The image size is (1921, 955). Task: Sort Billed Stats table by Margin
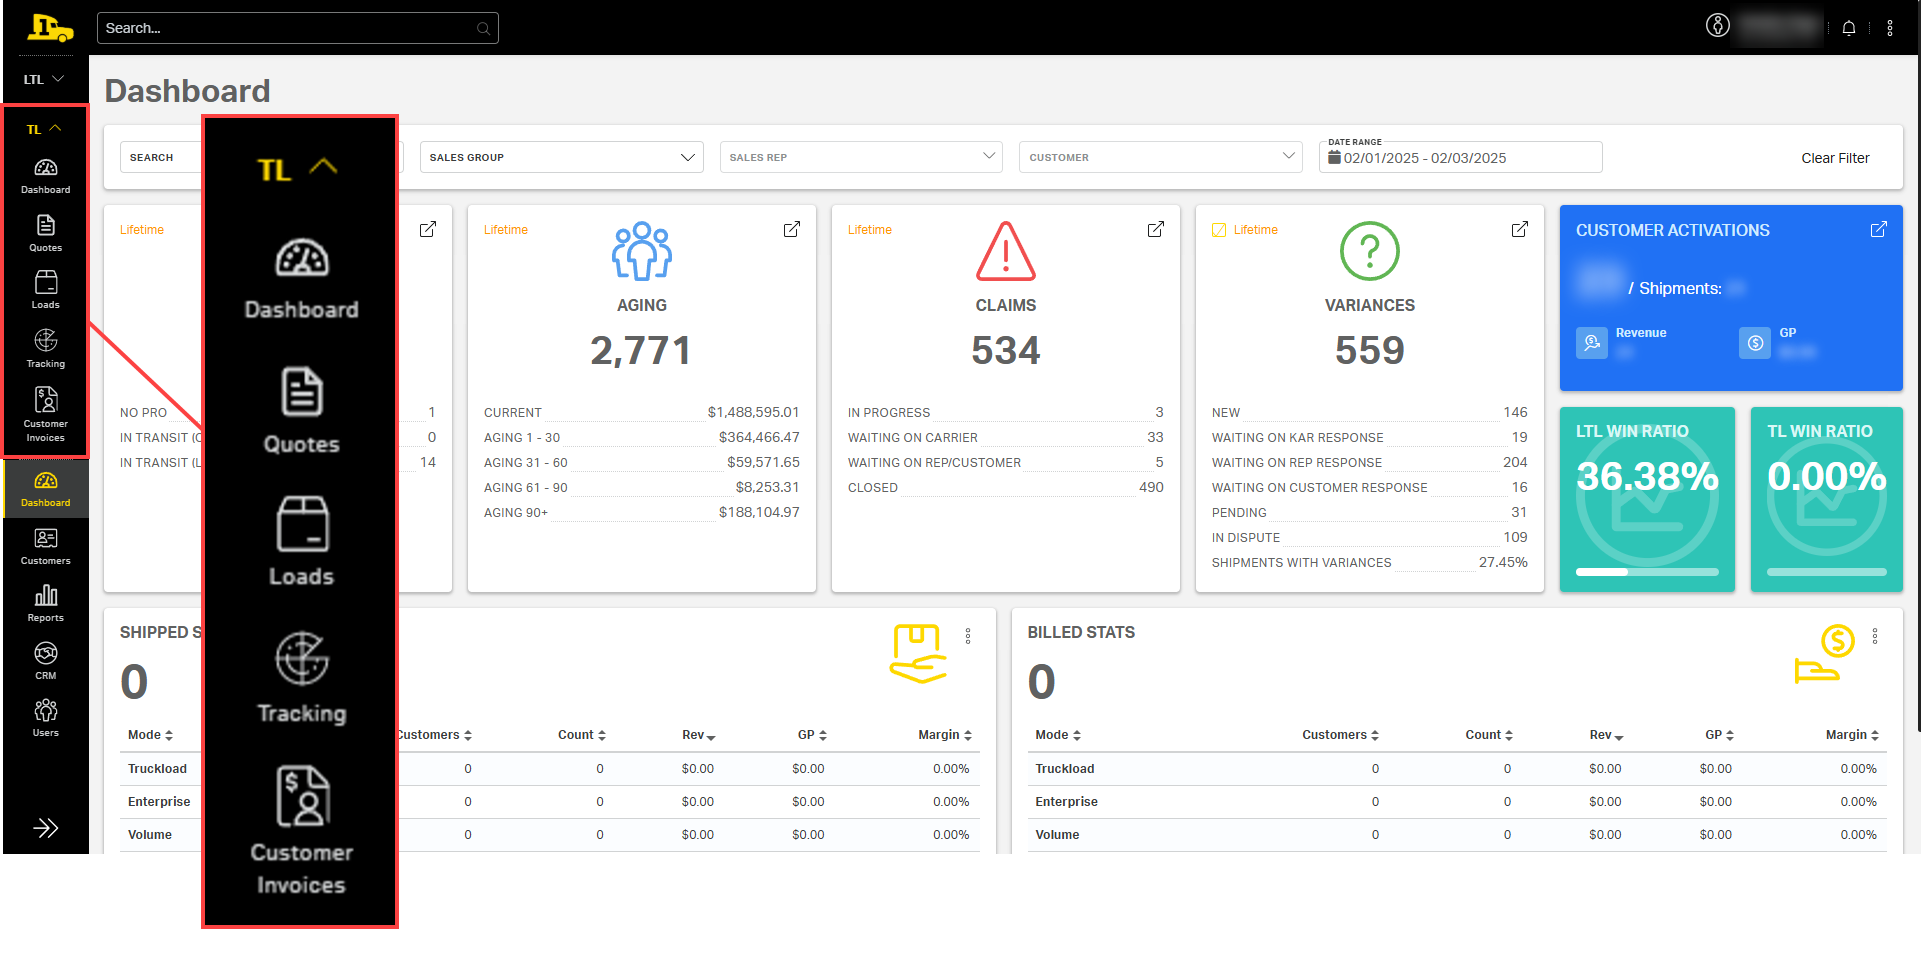(1852, 735)
